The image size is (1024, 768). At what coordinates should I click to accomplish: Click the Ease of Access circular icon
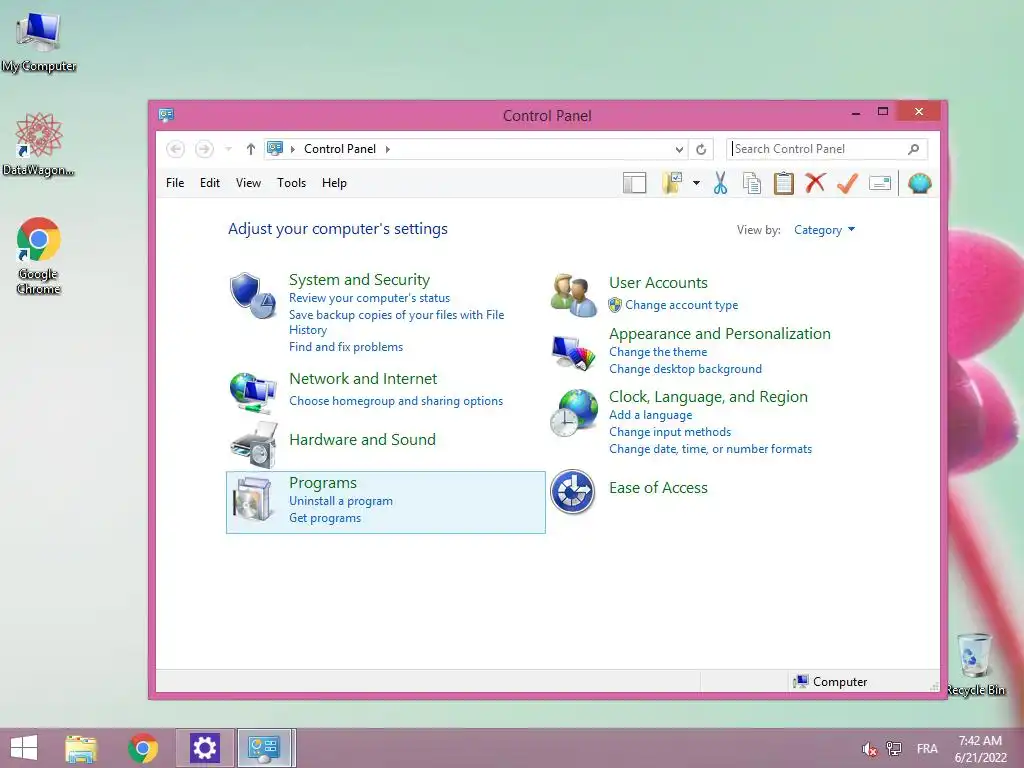point(573,492)
